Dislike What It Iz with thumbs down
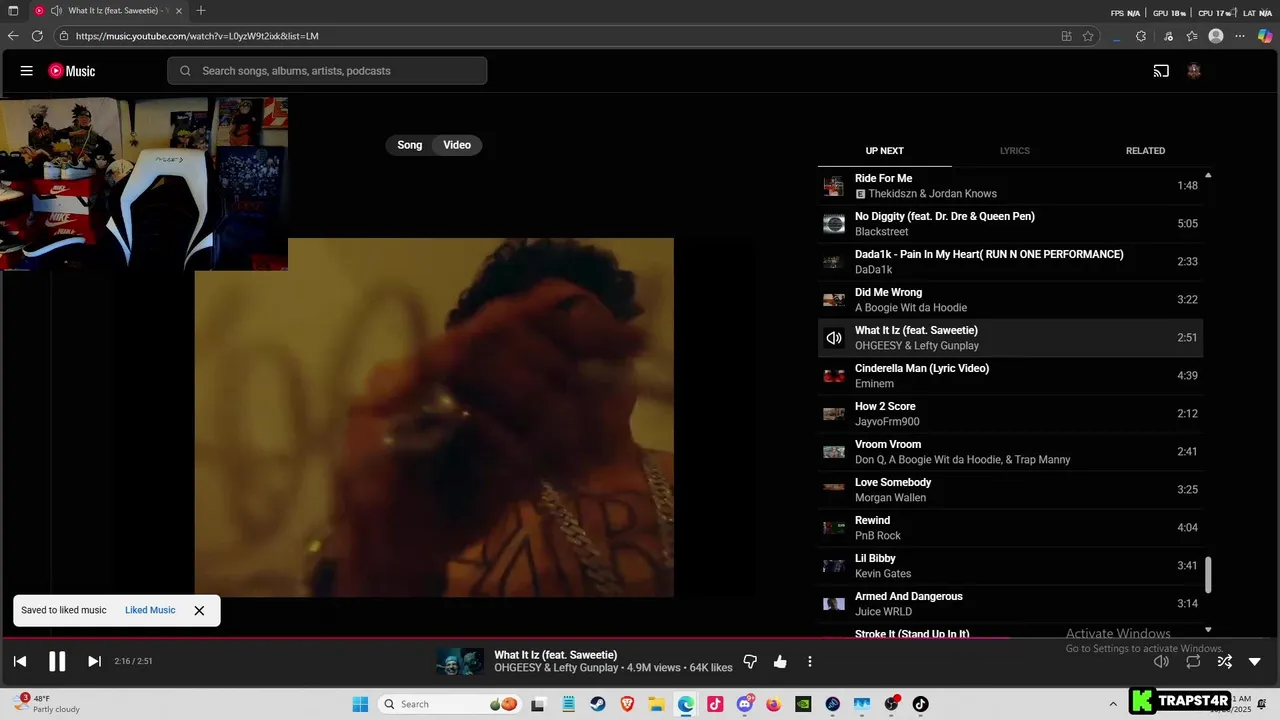The height and width of the screenshot is (720, 1280). 750,661
